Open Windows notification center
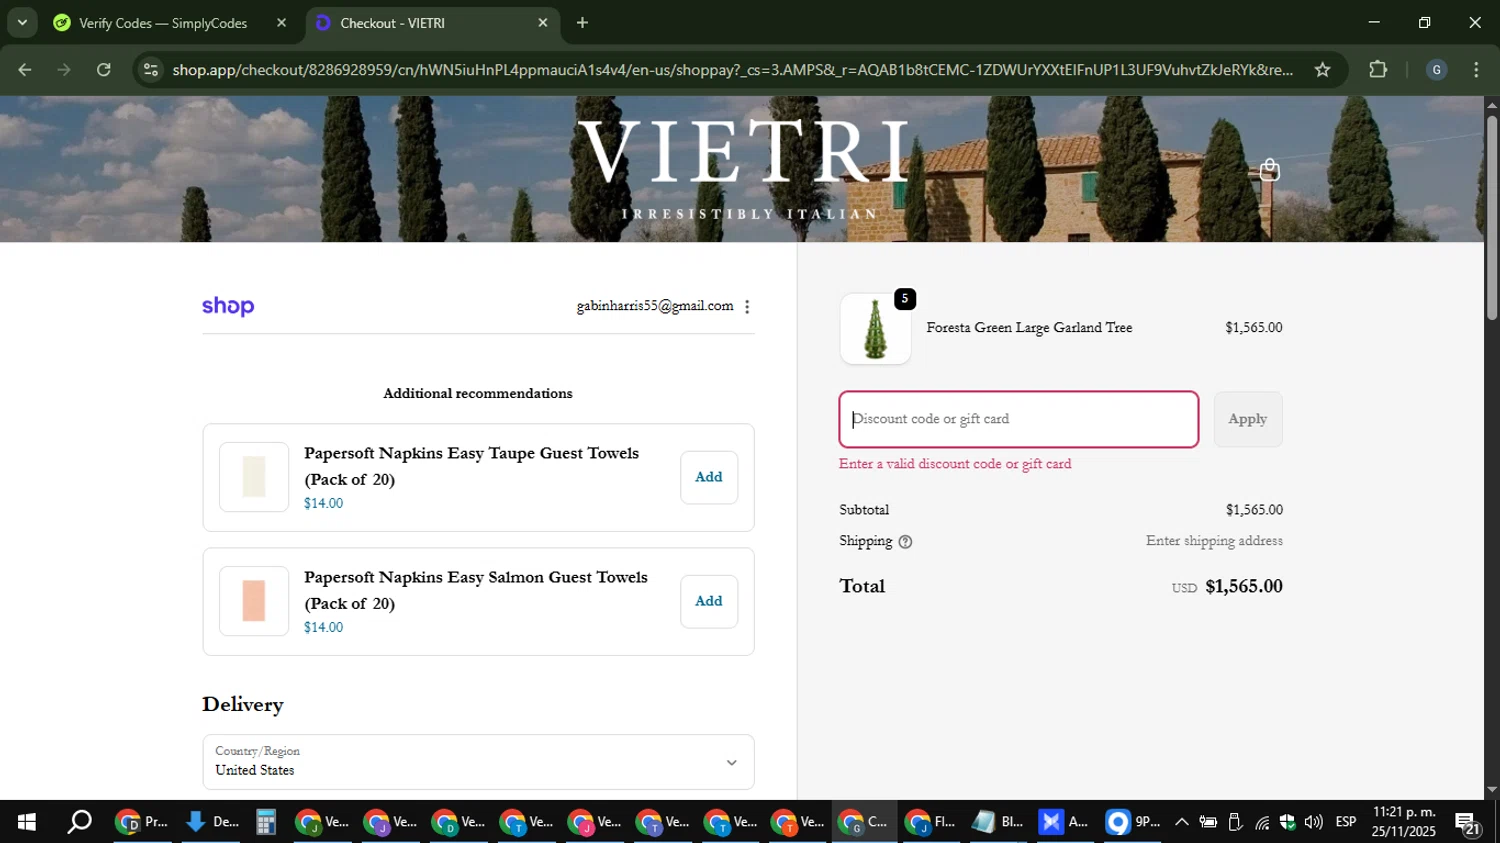The width and height of the screenshot is (1500, 843). [x=1467, y=823]
